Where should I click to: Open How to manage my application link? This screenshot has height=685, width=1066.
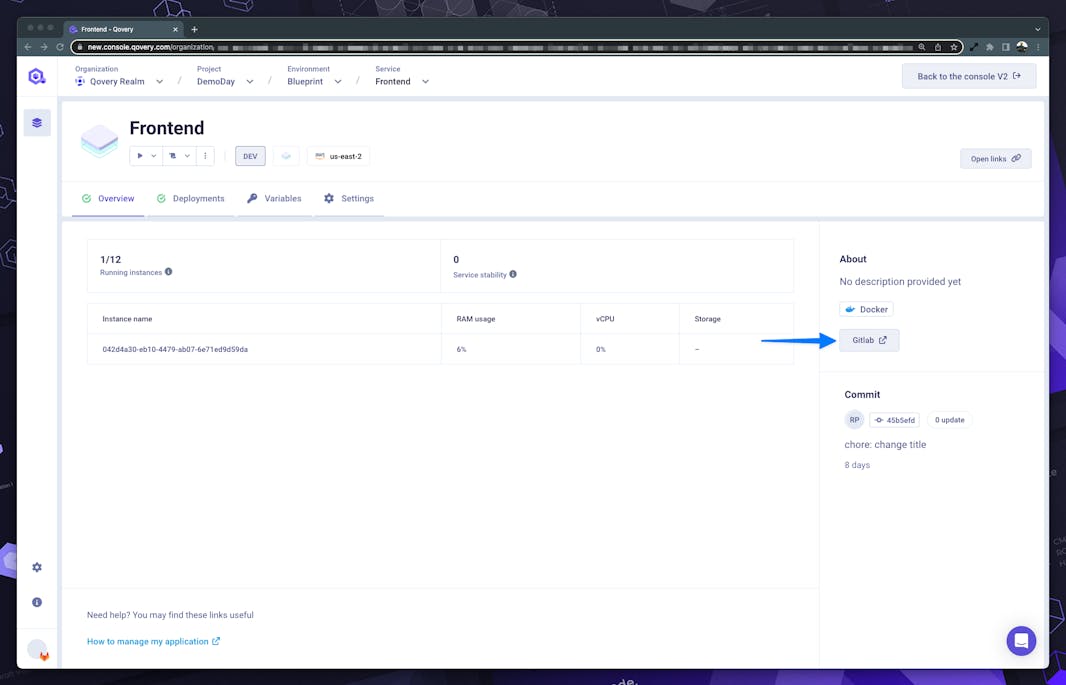pyautogui.click(x=153, y=642)
